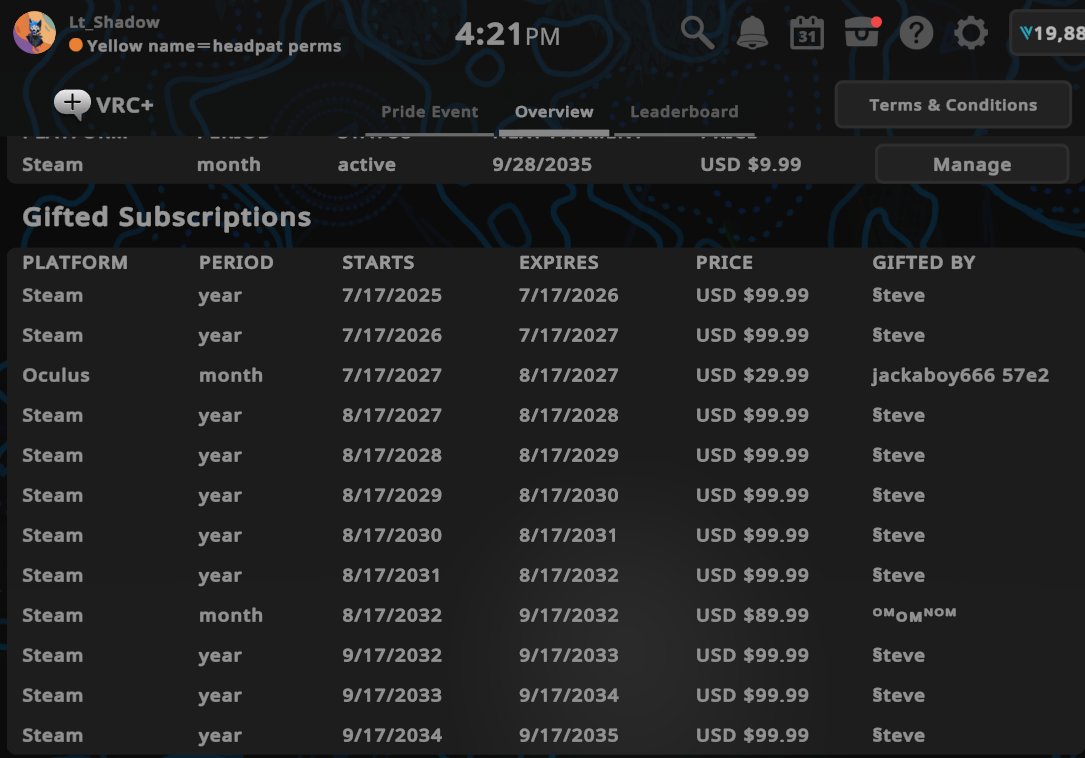Screen dimensions: 1085x758
Task: Click the PLATFORM column header
Action: (x=75, y=262)
